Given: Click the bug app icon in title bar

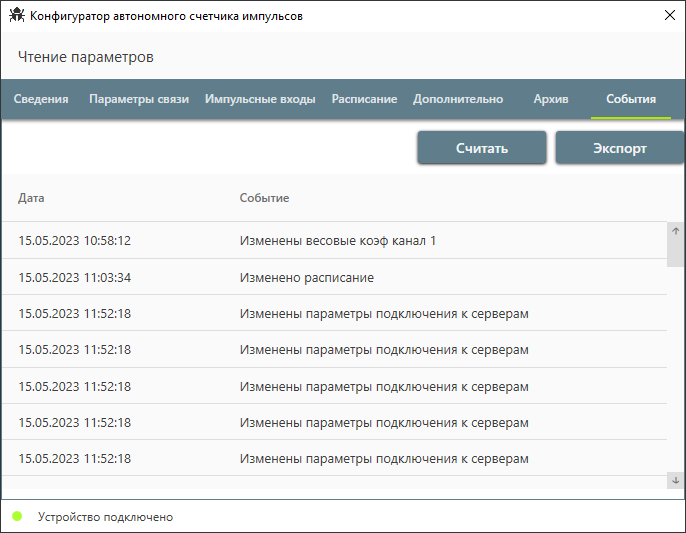Looking at the screenshot, I should (17, 16).
